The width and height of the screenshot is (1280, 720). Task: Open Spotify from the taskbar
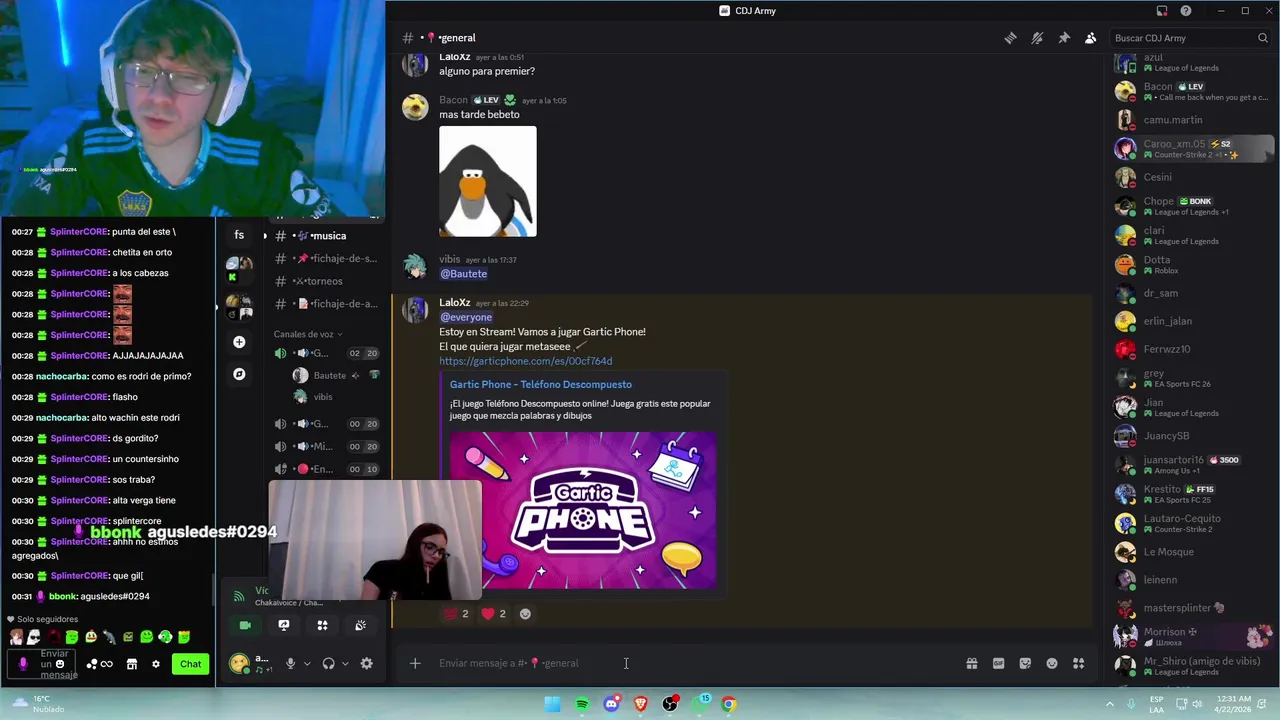pos(582,704)
